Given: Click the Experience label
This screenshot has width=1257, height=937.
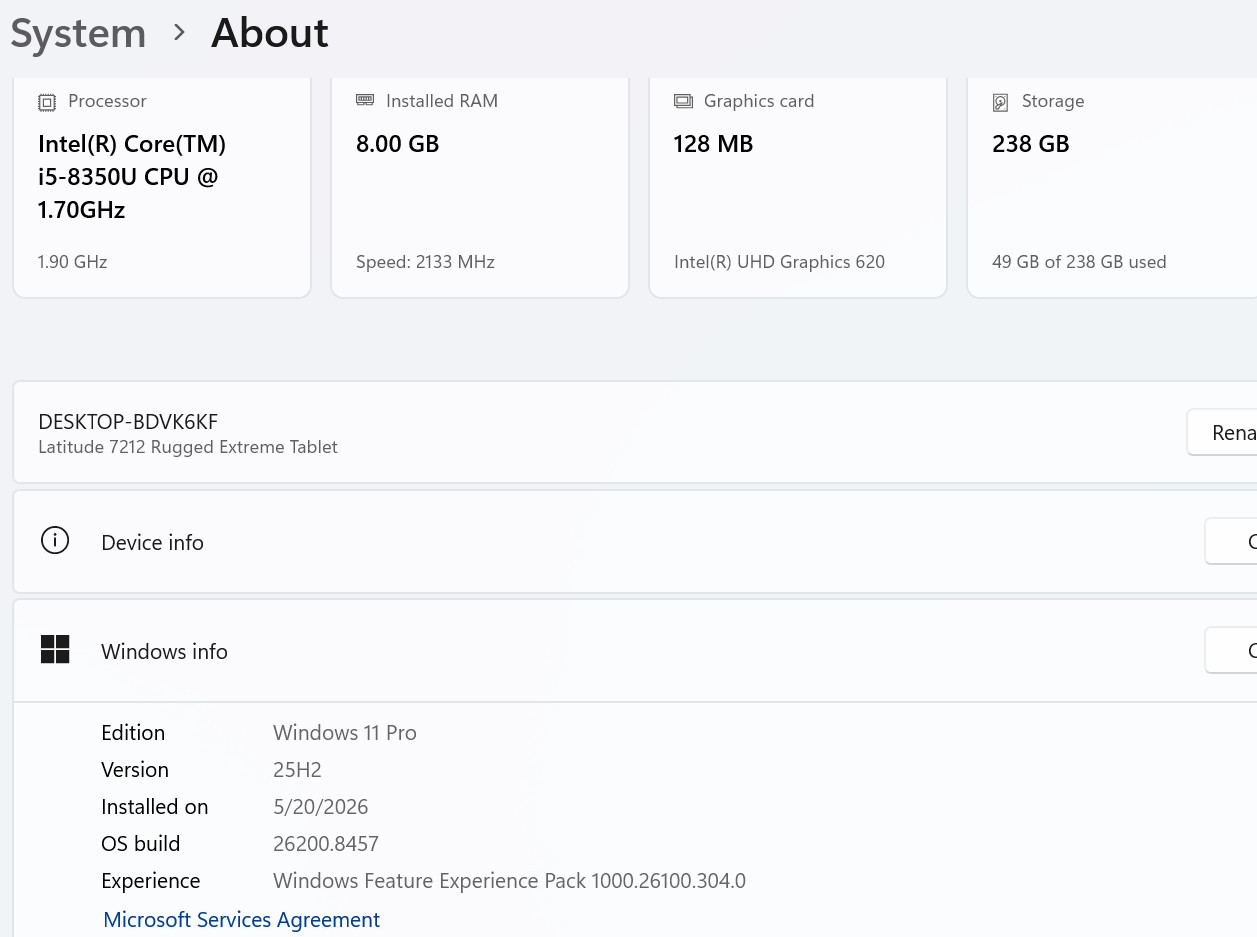Looking at the screenshot, I should coord(151,881).
